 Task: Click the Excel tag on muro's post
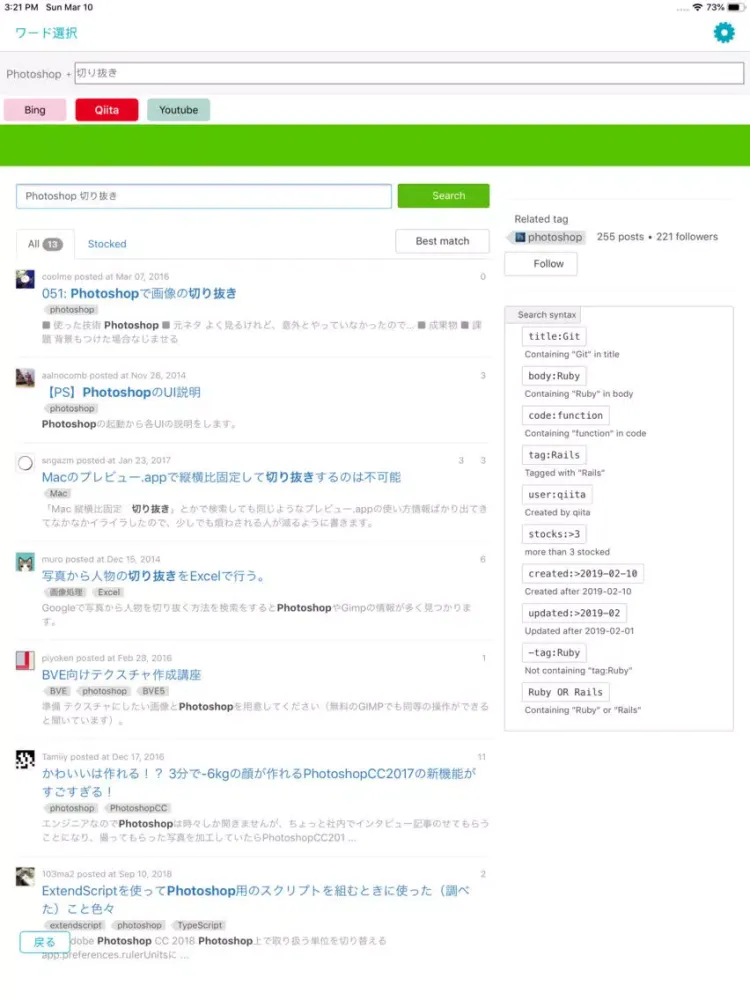coord(108,592)
